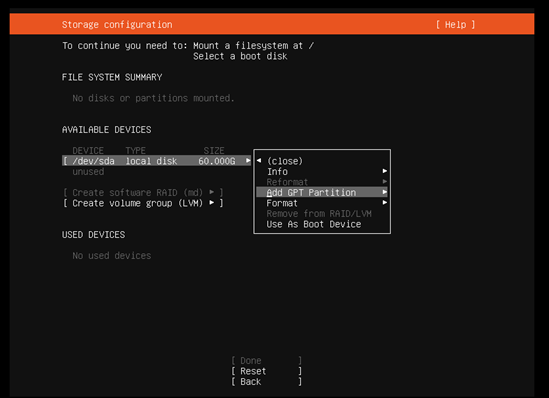Click the 'AVAILABLE DEVICES' heading

pos(107,130)
